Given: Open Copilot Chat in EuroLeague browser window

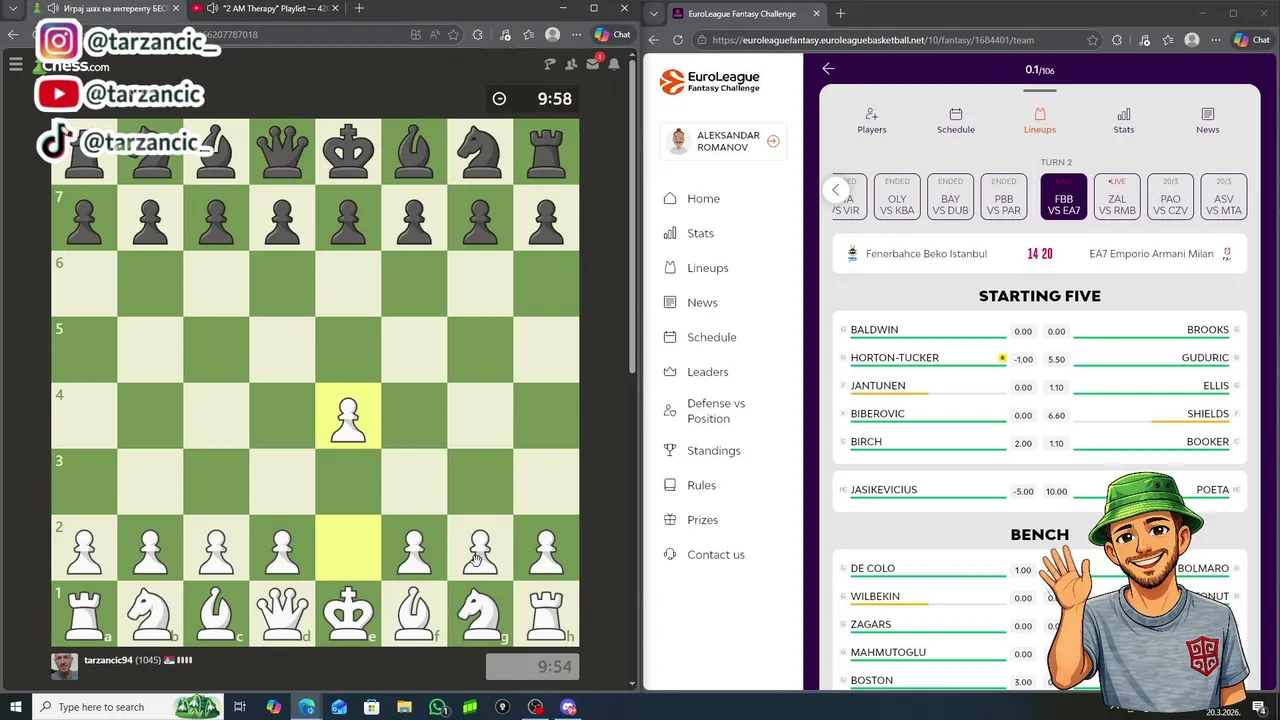Looking at the screenshot, I should click(x=1253, y=40).
